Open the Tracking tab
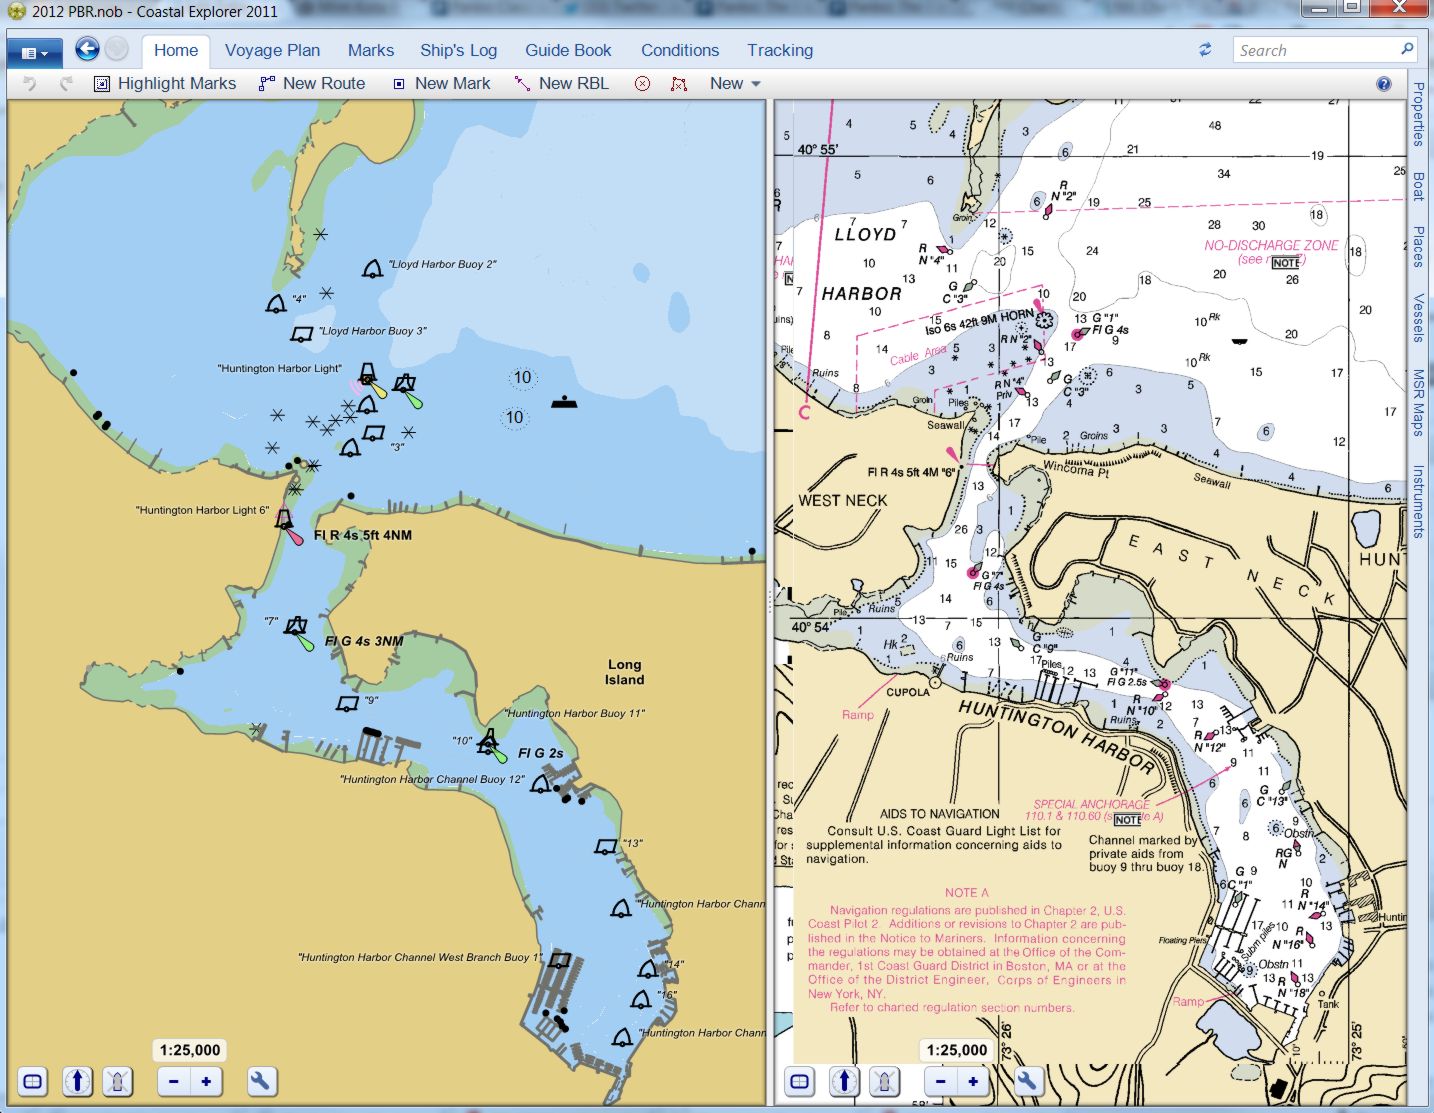 point(780,50)
